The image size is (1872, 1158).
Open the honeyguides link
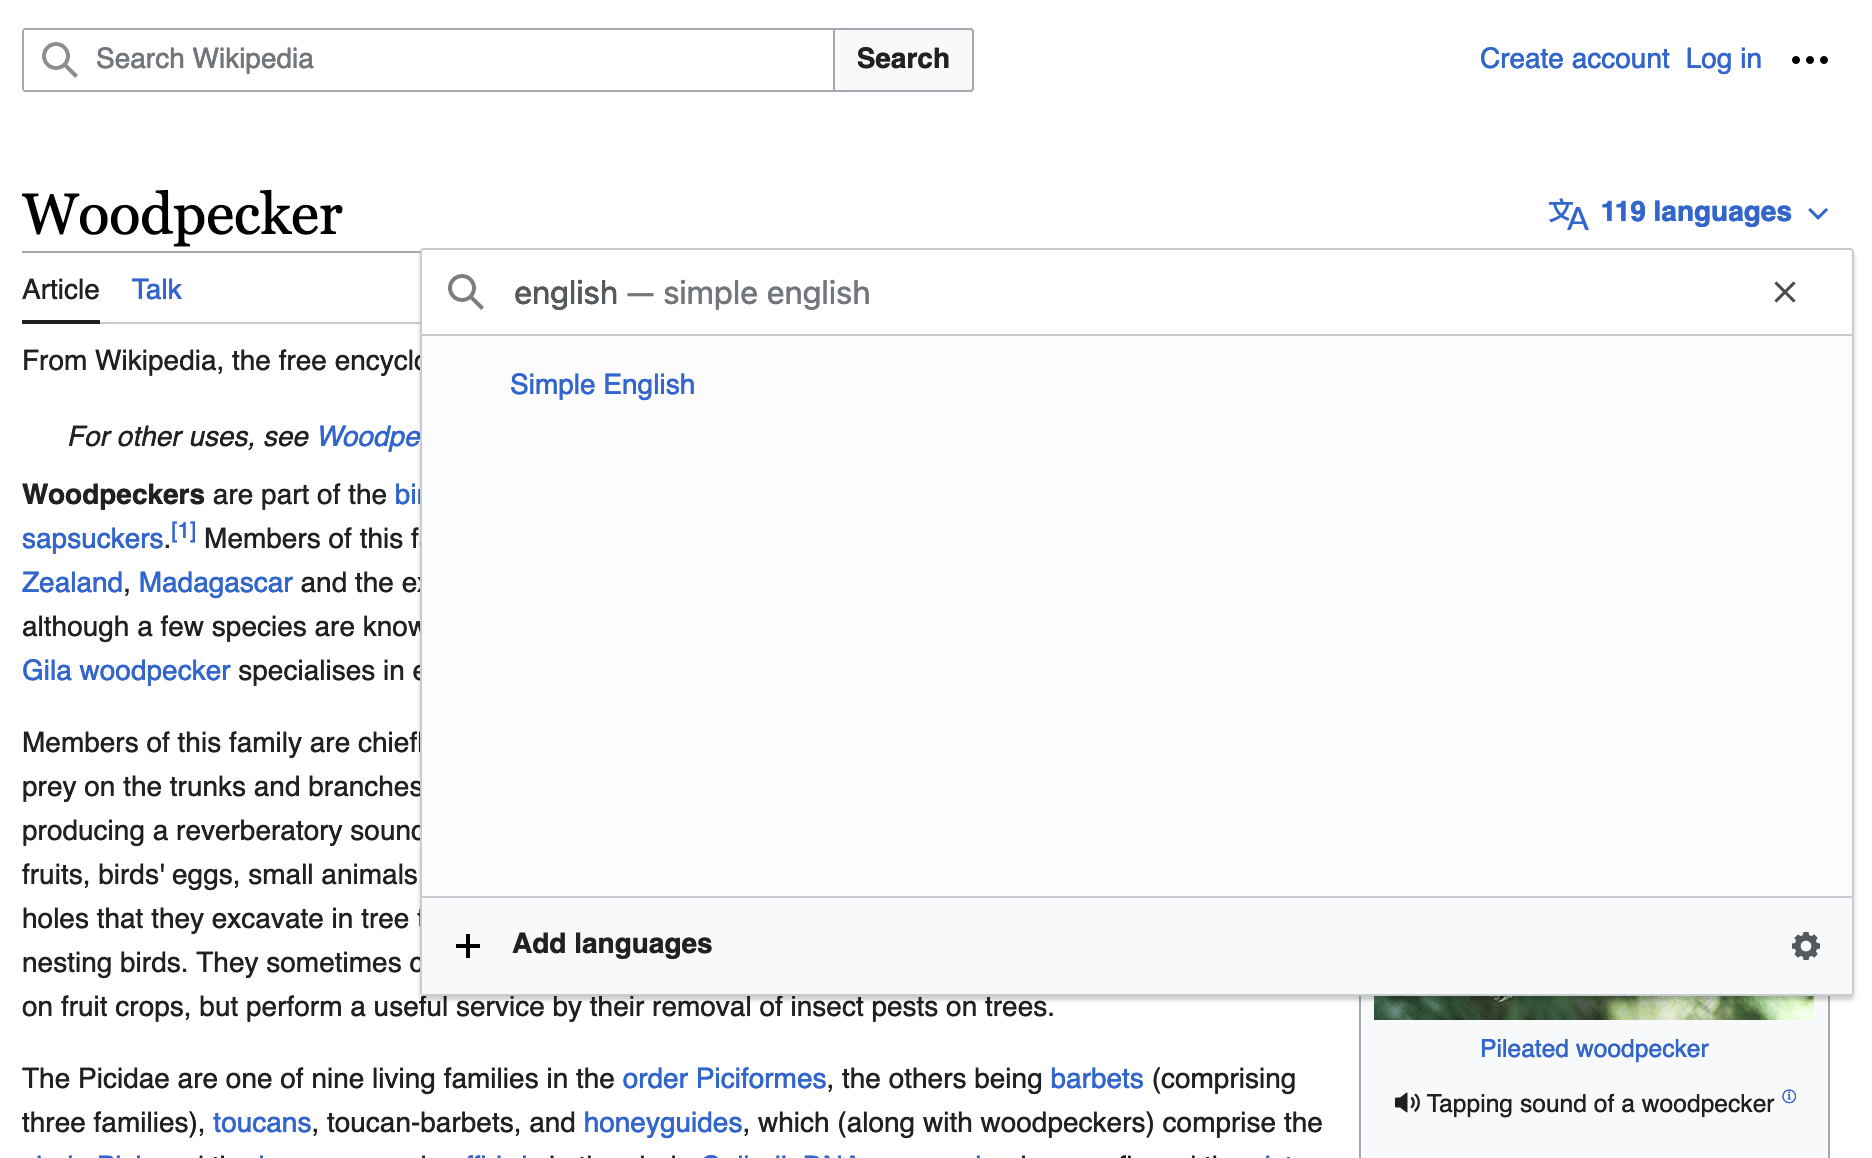pyautogui.click(x=662, y=1123)
